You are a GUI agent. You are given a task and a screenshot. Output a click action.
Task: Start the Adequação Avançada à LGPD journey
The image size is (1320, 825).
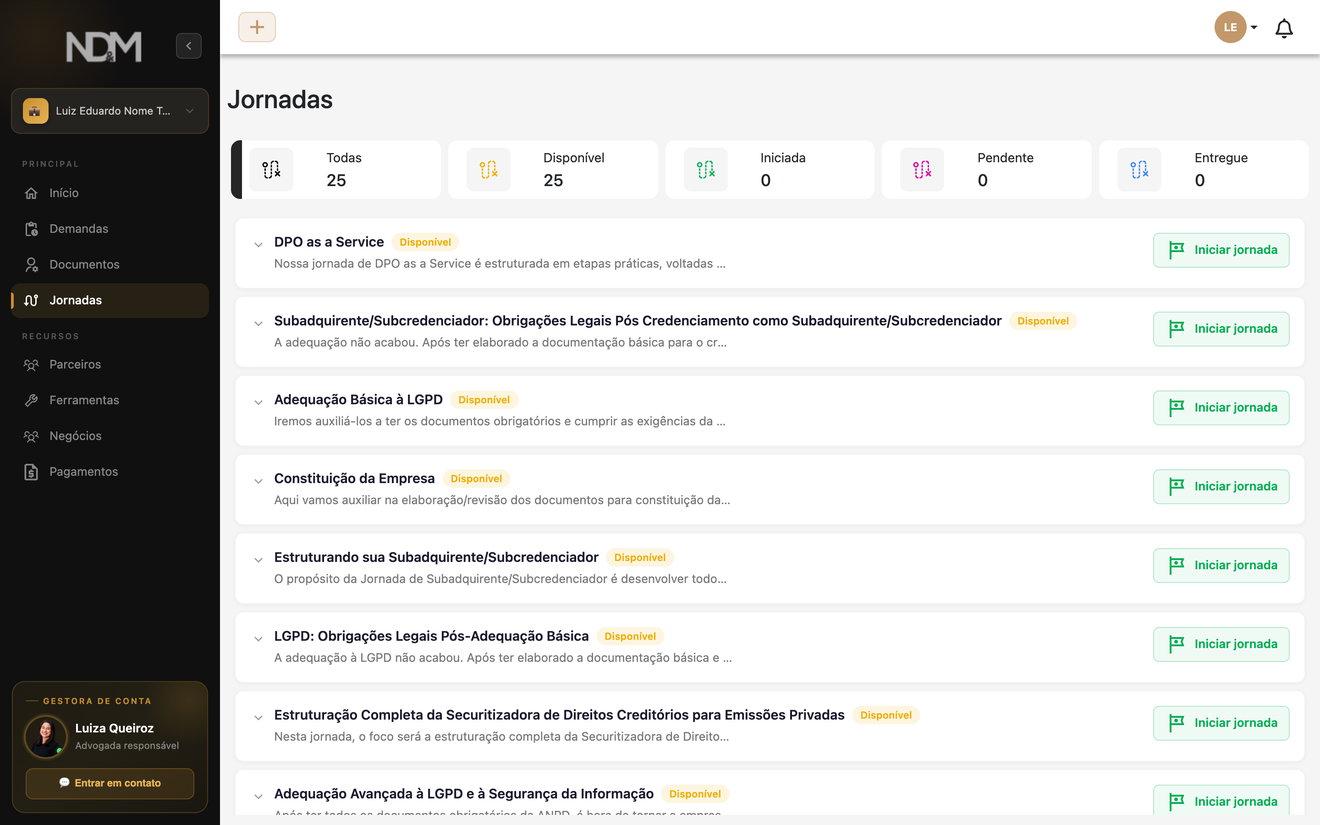1221,802
